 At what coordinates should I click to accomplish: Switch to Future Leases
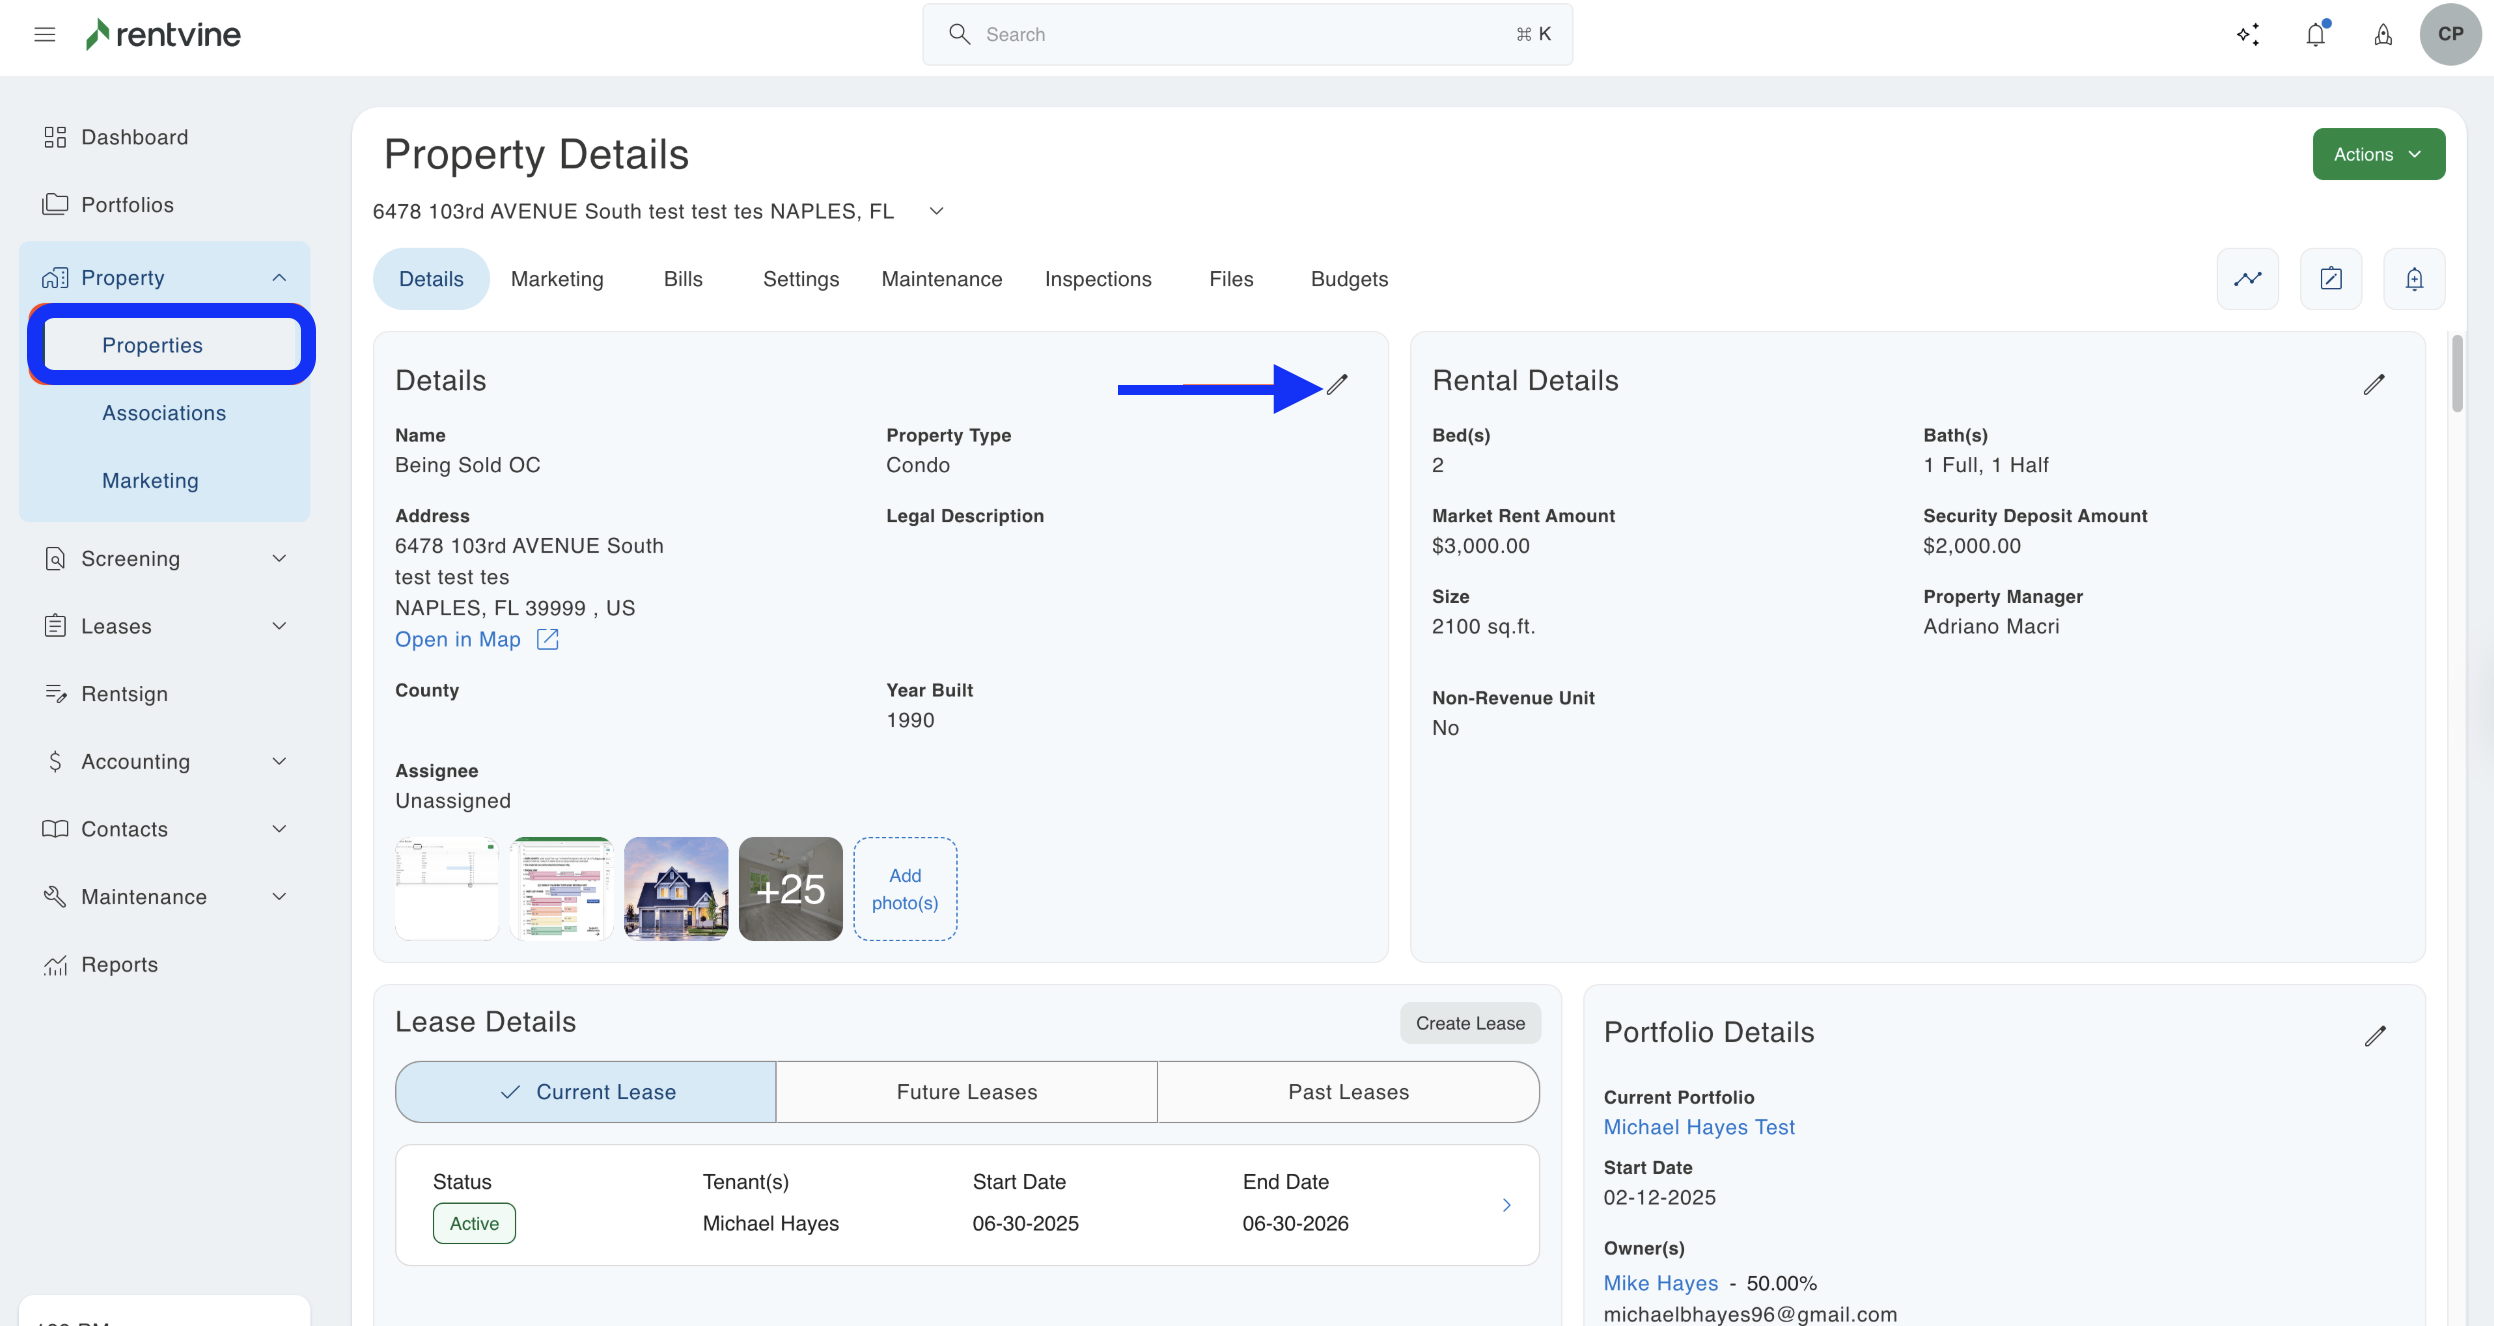966,1092
